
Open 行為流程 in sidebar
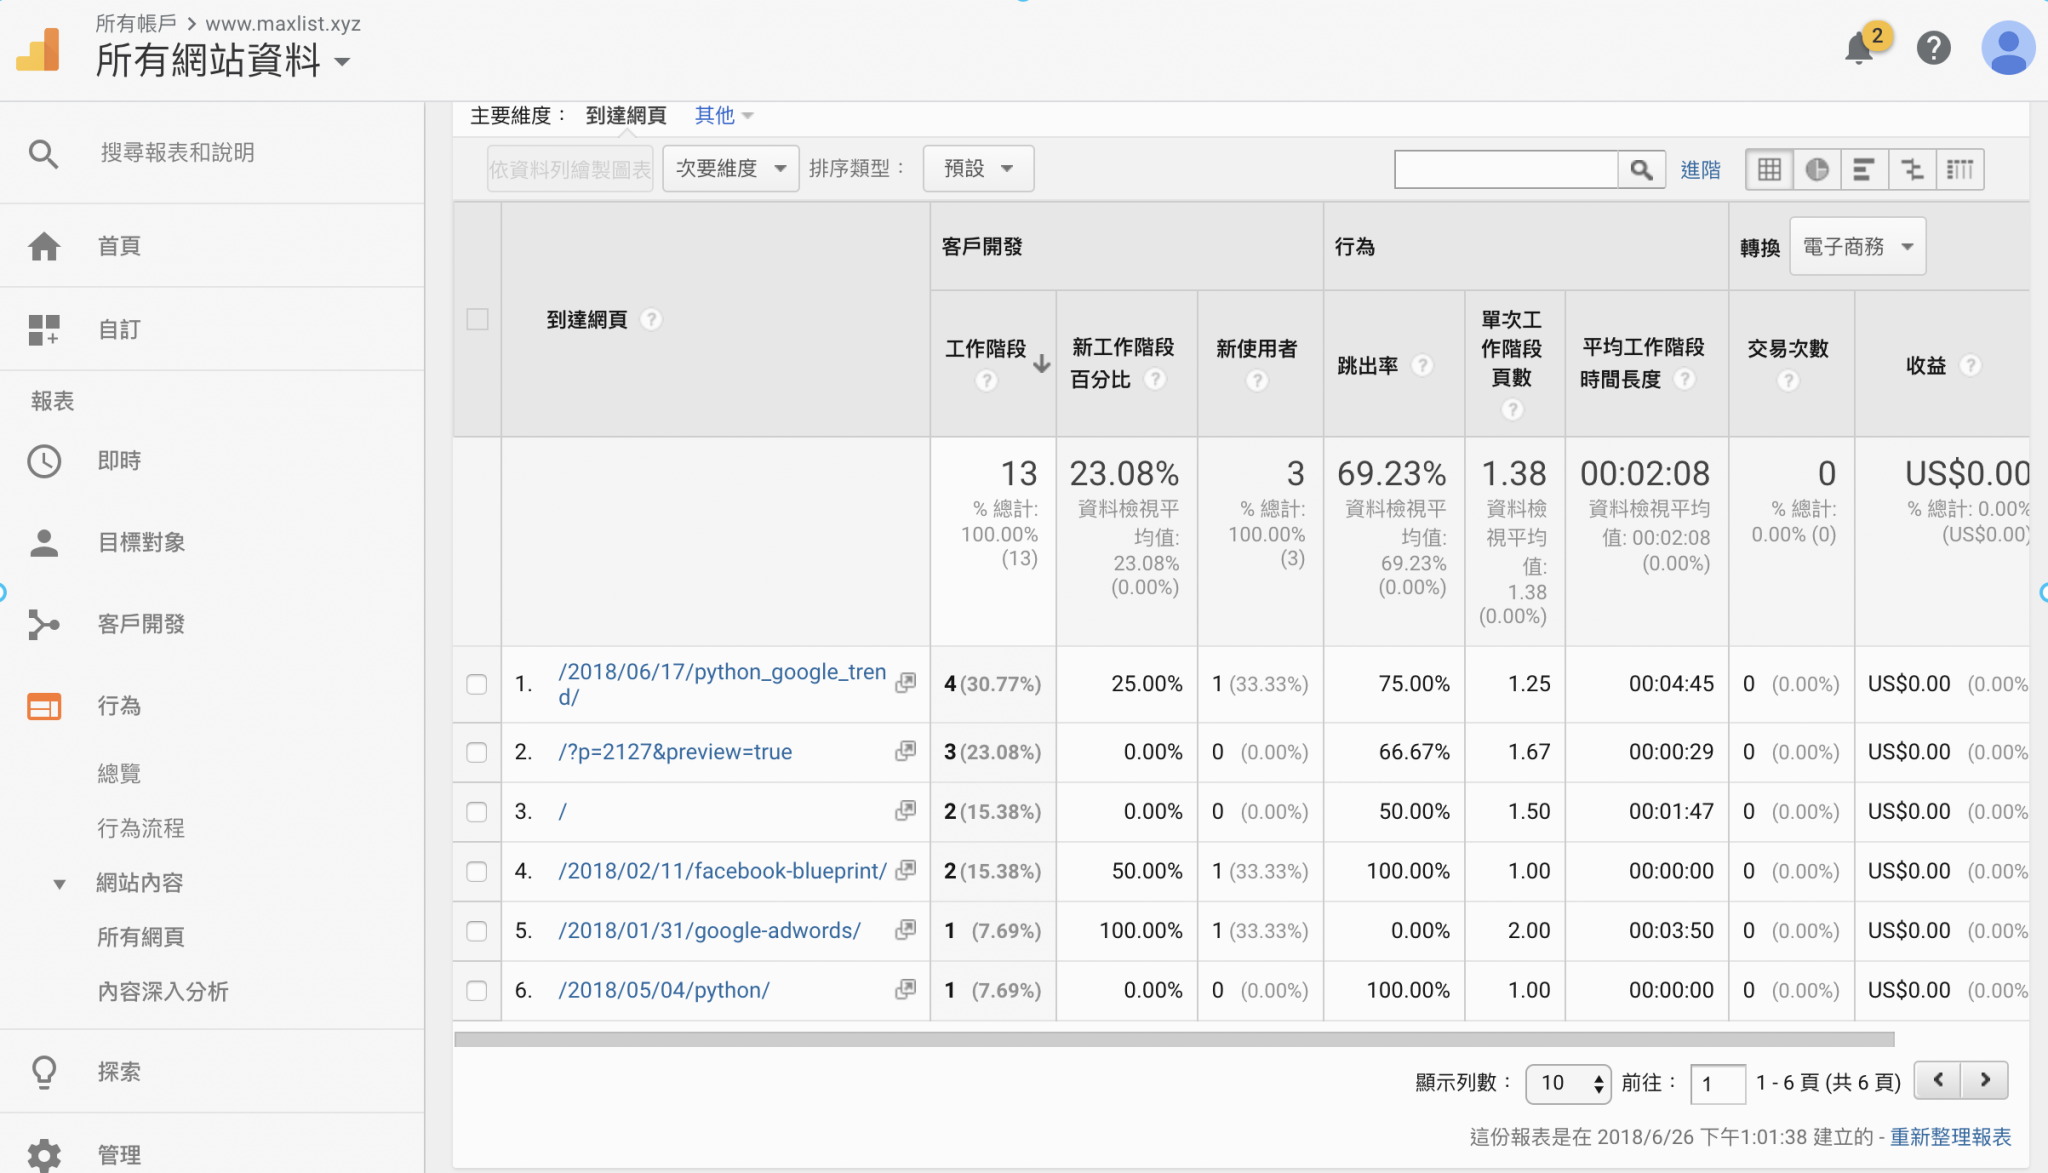(141, 829)
